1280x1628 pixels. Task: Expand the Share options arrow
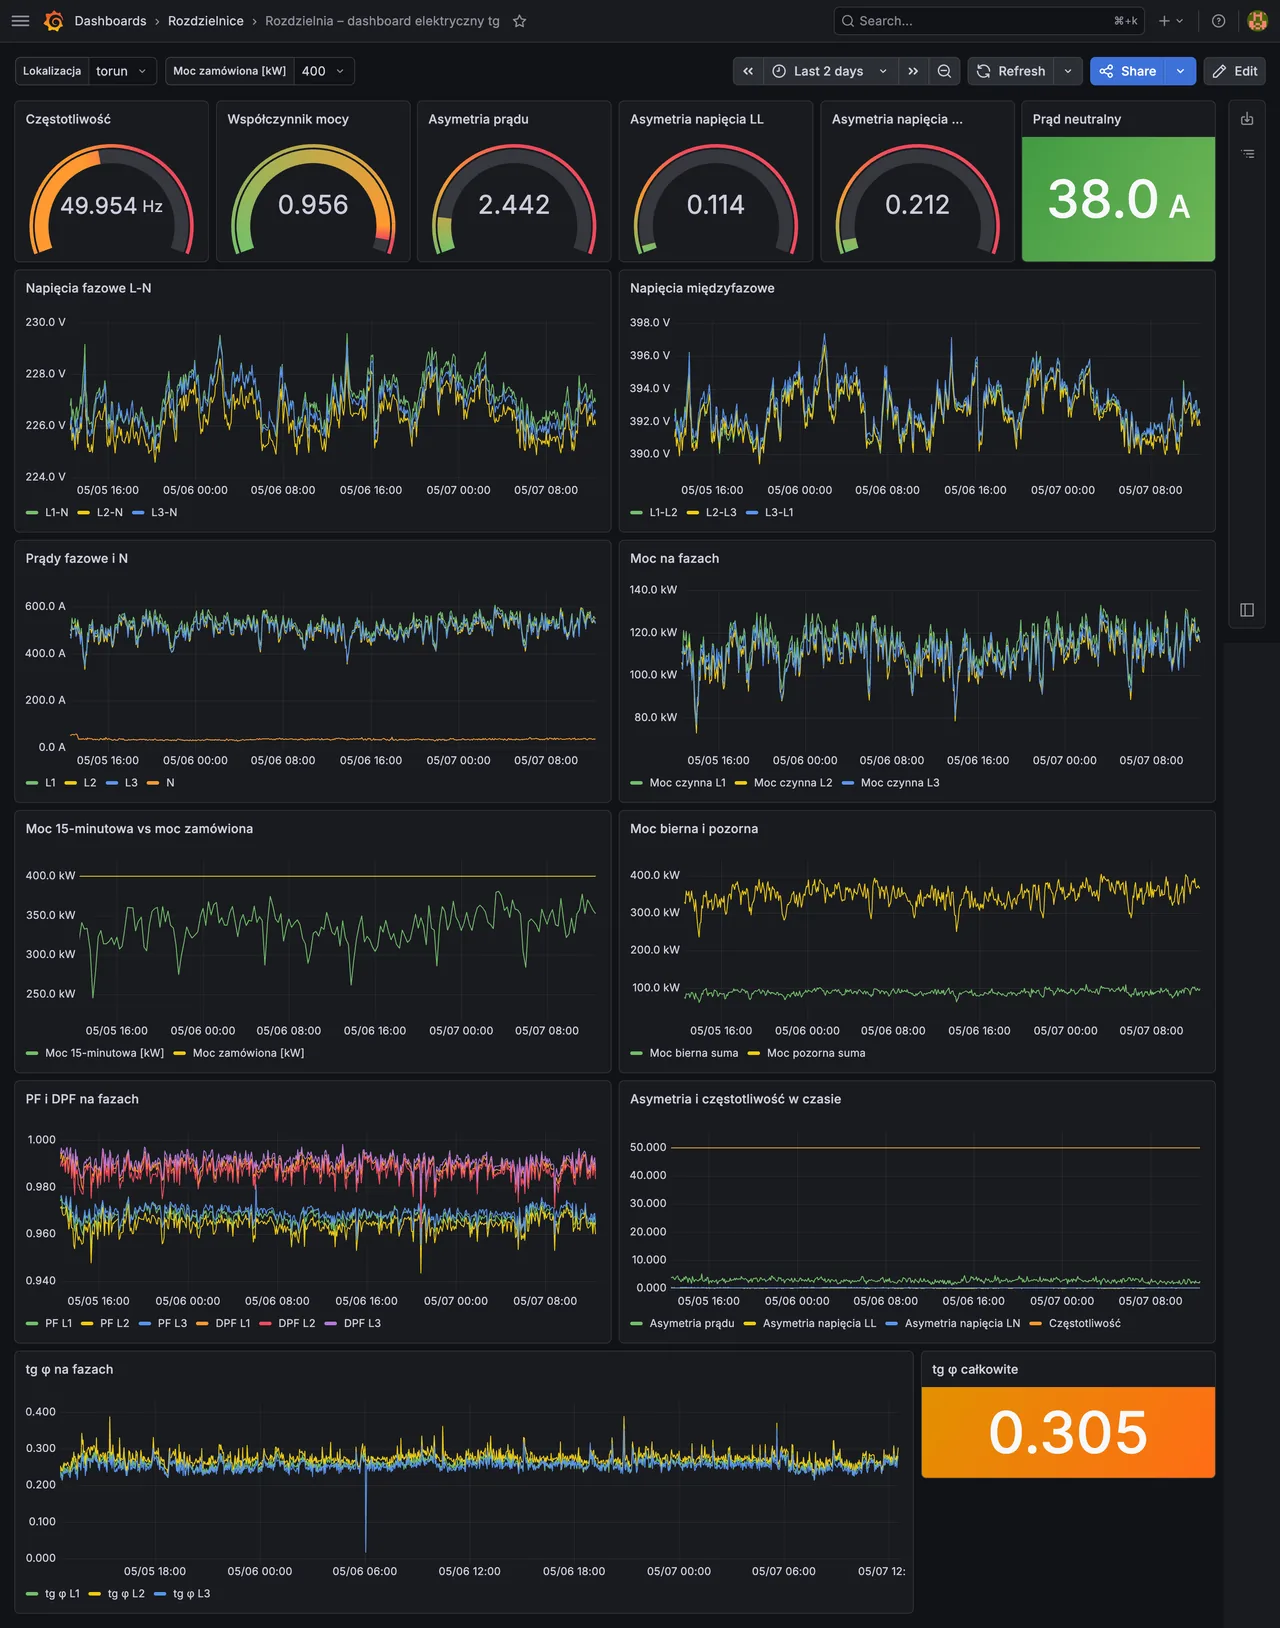pos(1181,71)
